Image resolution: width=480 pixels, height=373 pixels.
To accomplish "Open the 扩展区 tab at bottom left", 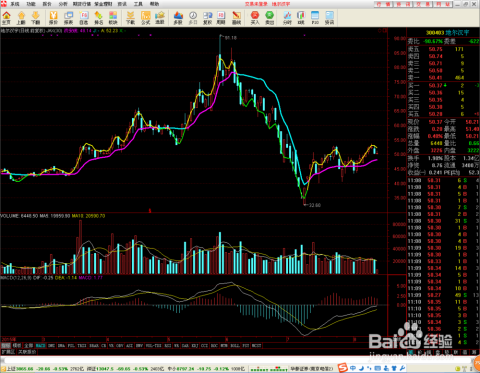I will pyautogui.click(x=8, y=352).
